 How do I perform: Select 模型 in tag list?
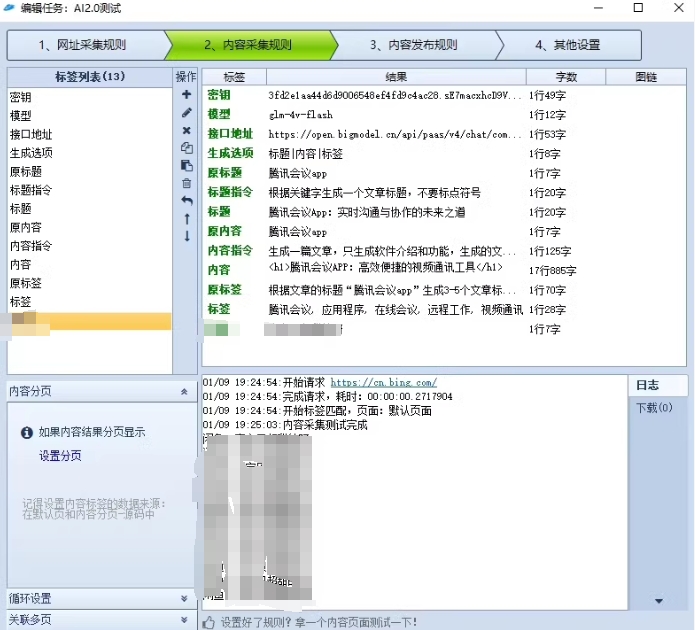(90, 116)
